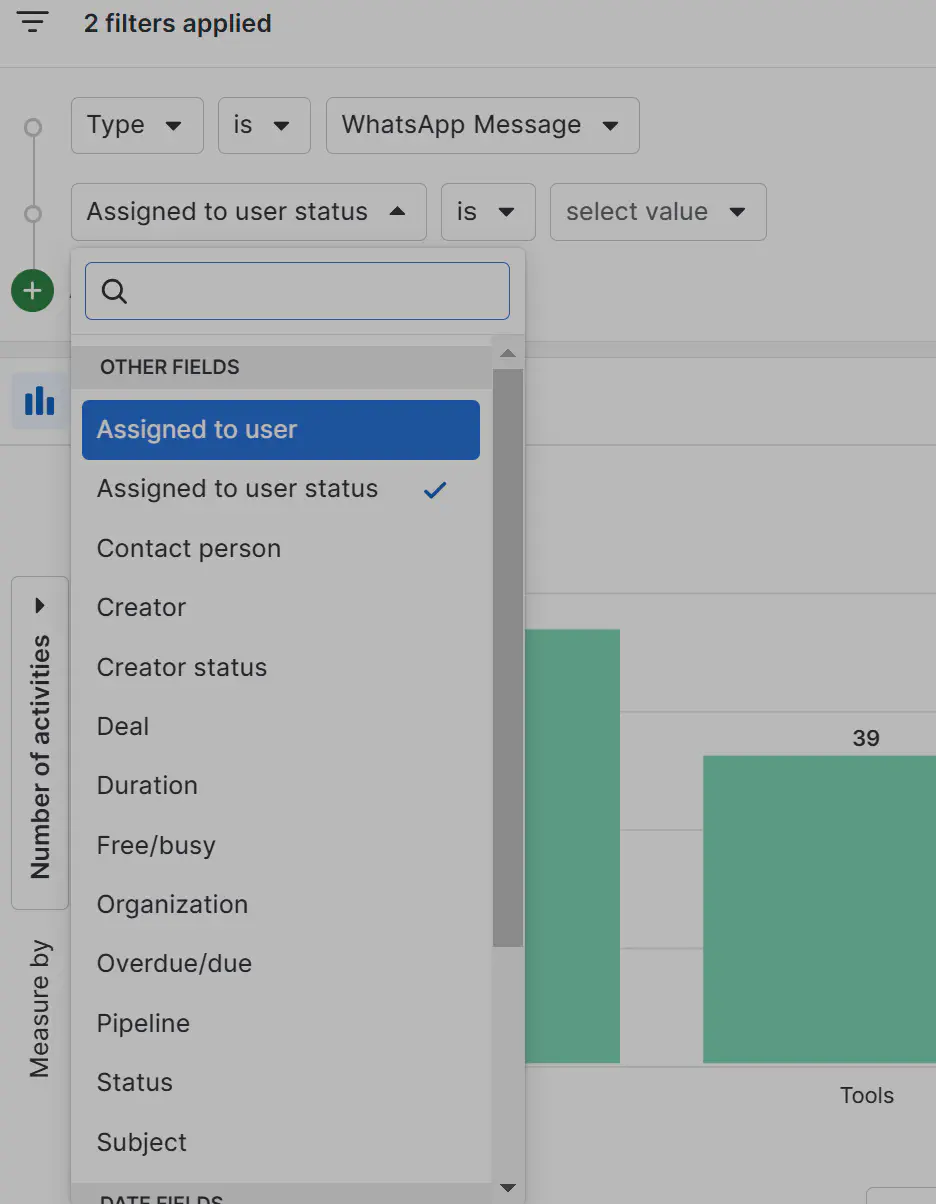The width and height of the screenshot is (936, 1204).
Task: Click the scroll up arrow of dropdown list
Action: pos(508,353)
